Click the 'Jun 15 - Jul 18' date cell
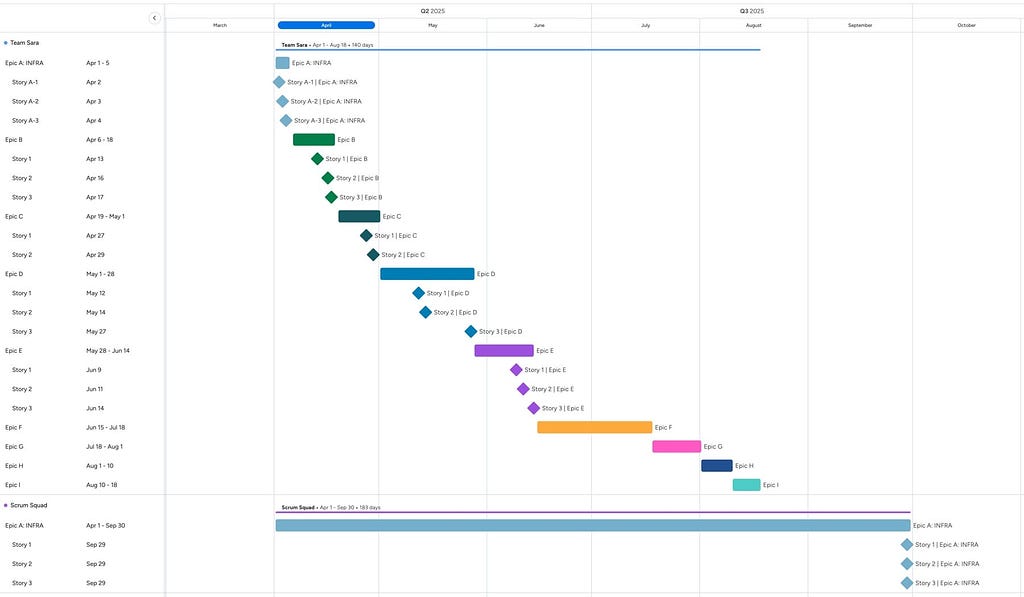 pos(105,427)
